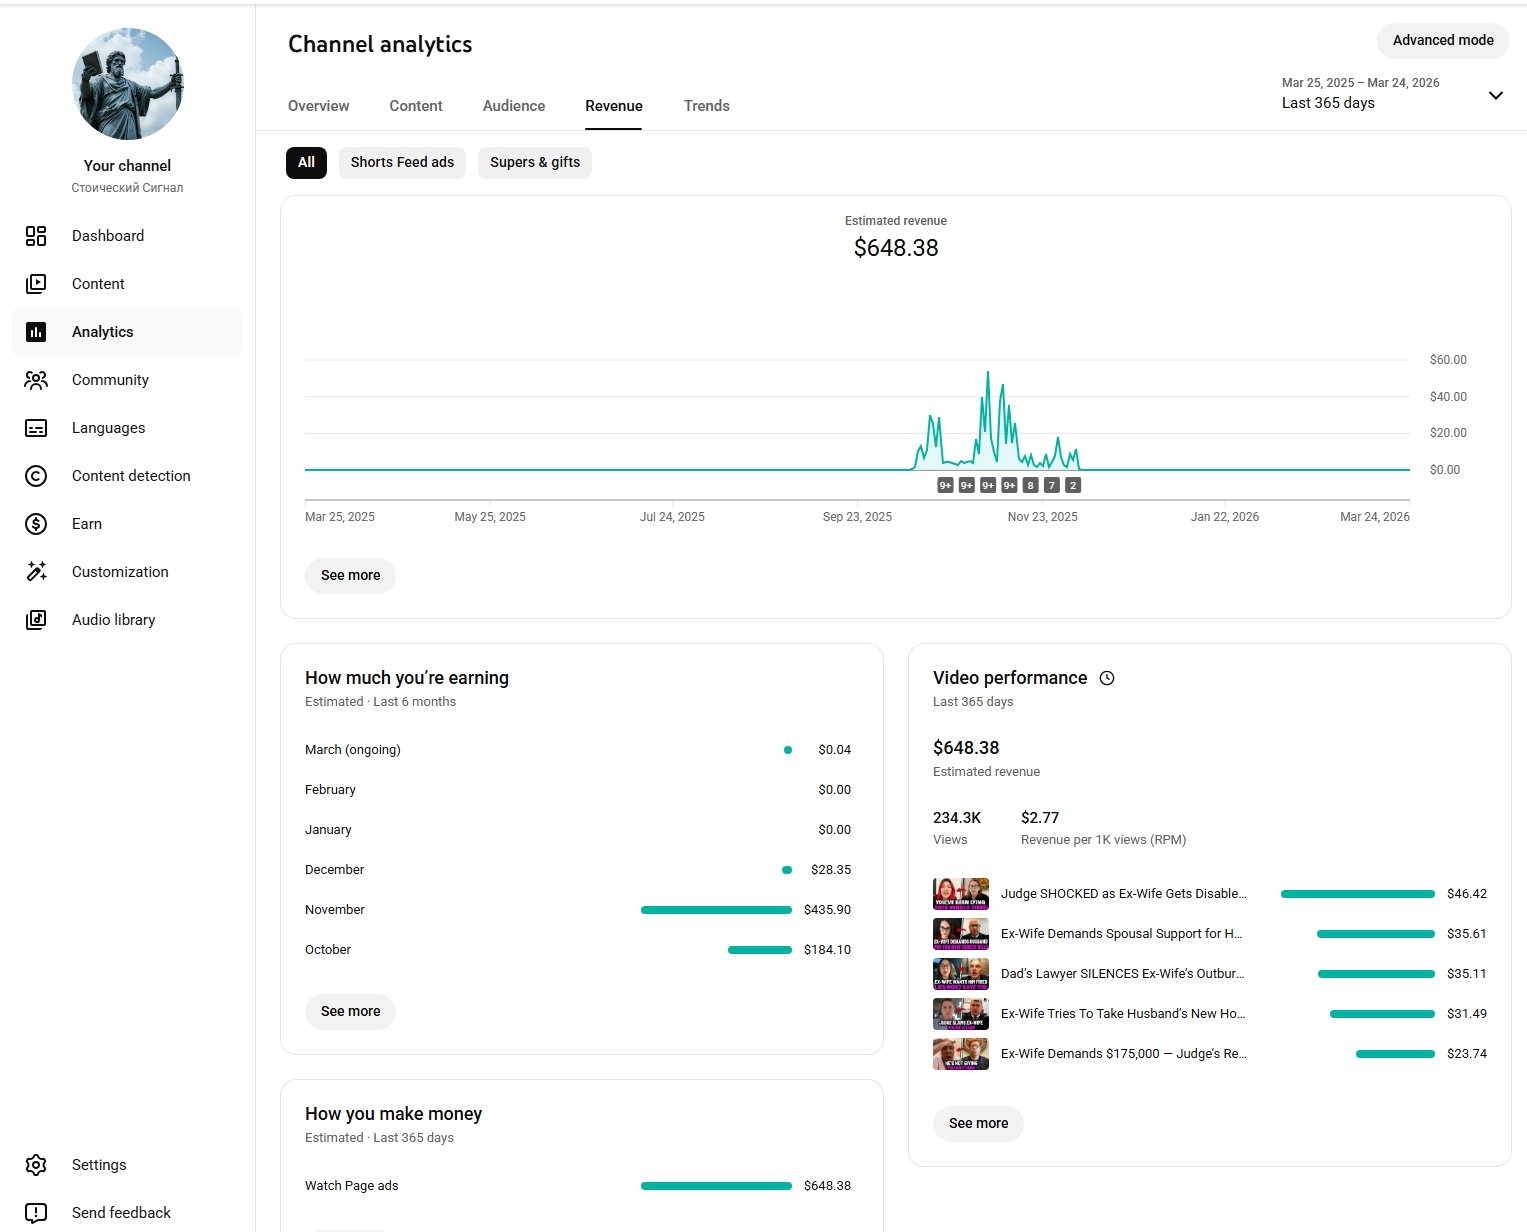Expand the Last 365 days date range
Image resolution: width=1527 pixels, height=1232 pixels.
click(1495, 95)
